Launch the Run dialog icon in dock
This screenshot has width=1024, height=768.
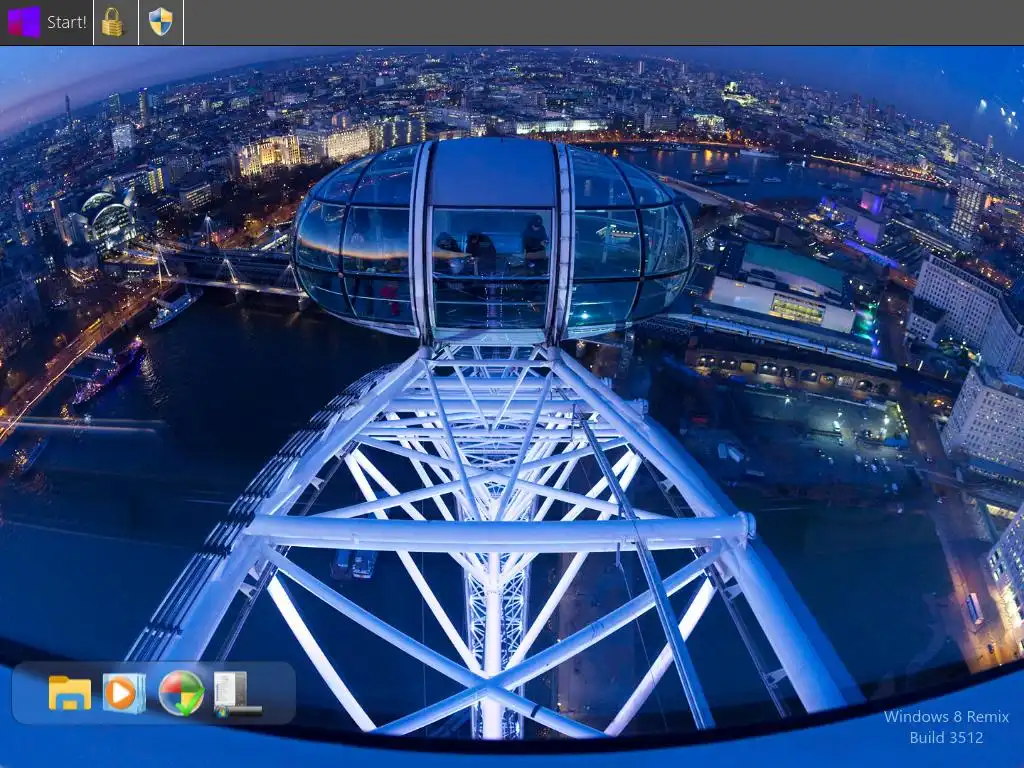coord(236,694)
